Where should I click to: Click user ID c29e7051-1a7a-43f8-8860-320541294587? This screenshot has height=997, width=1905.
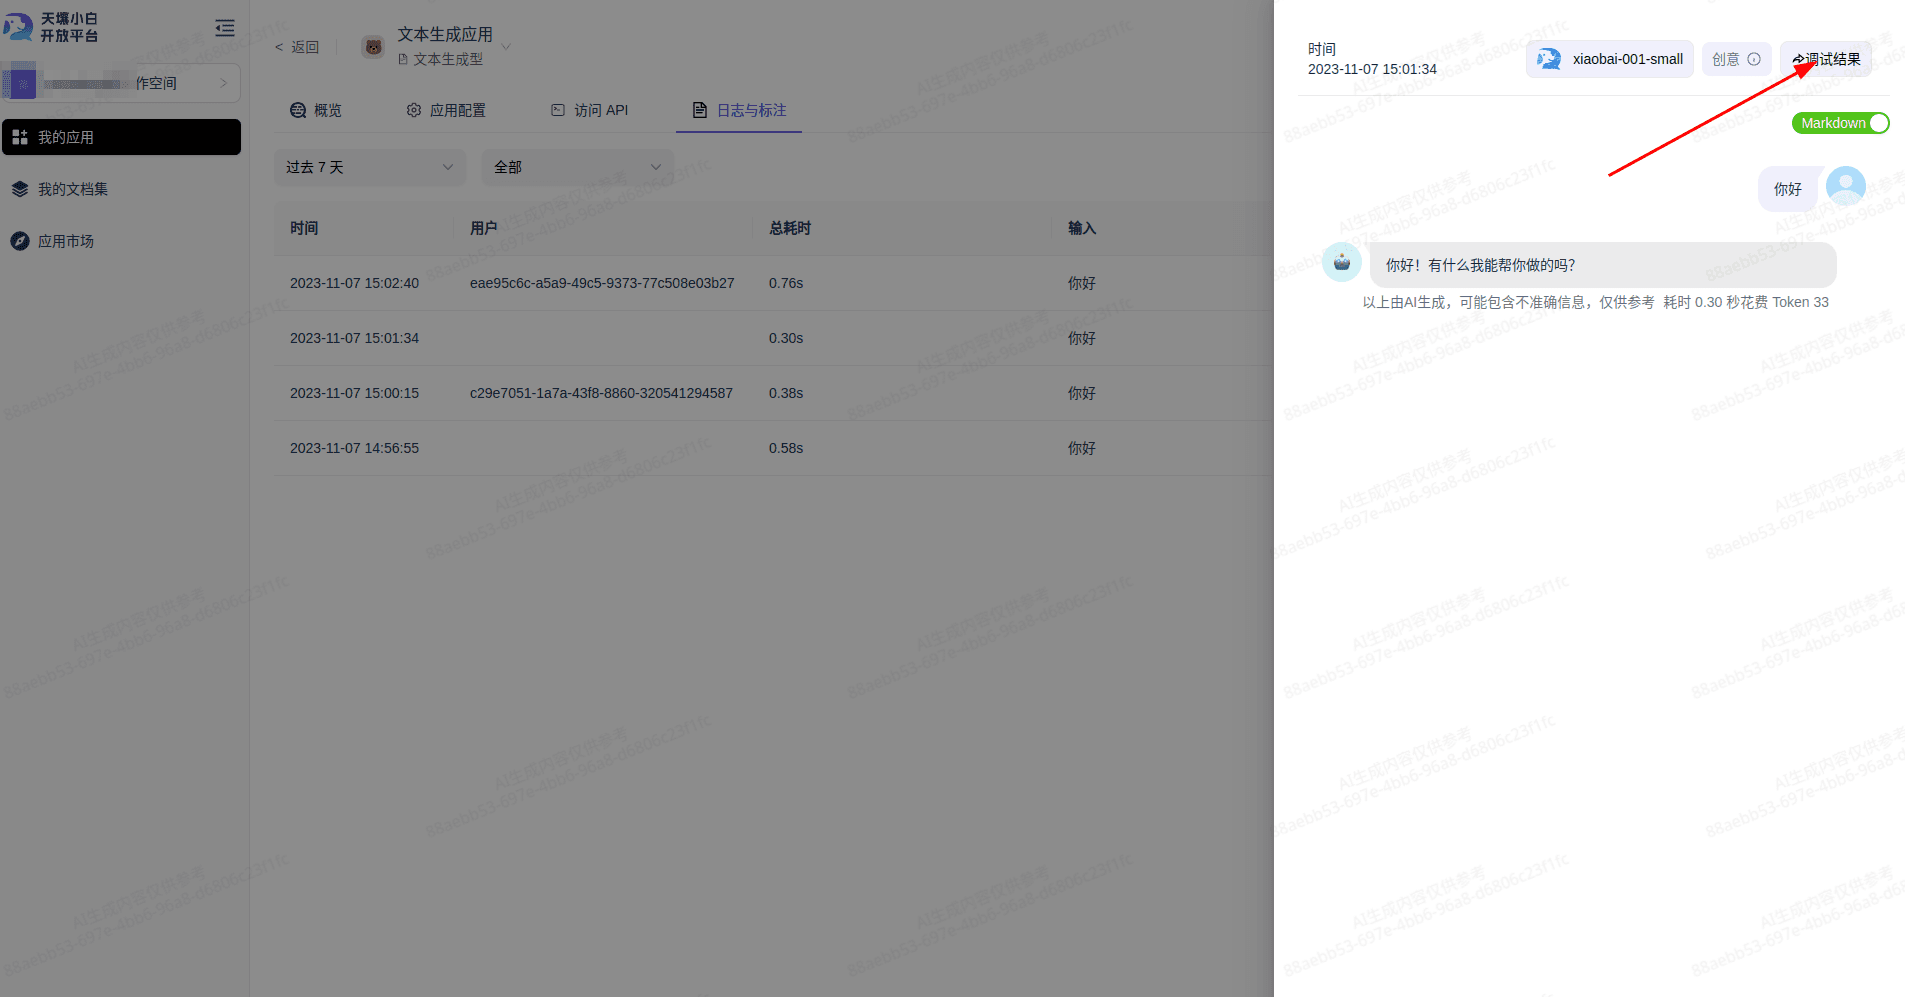click(601, 393)
